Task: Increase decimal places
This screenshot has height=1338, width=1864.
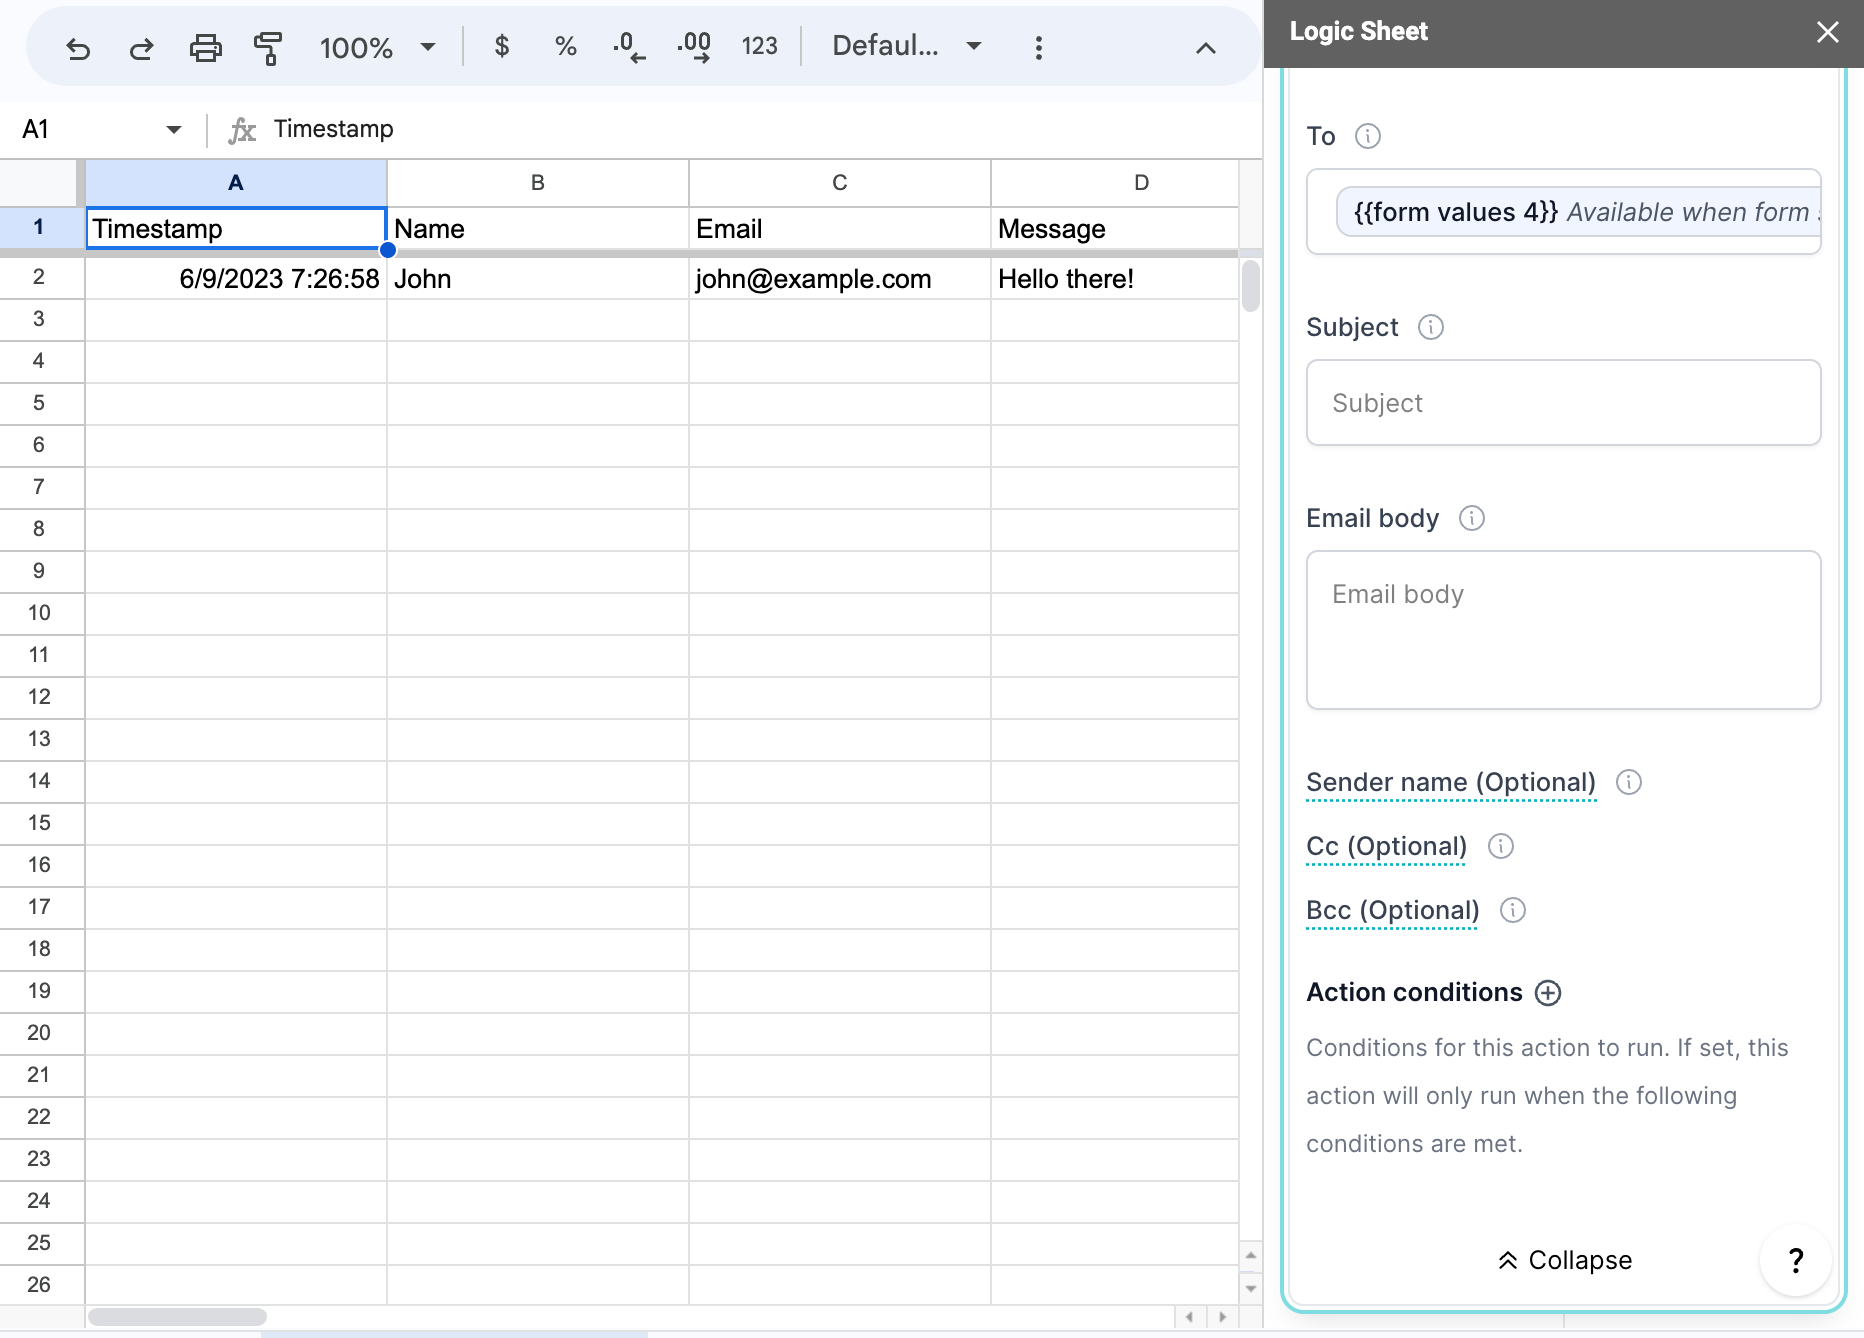Action: tap(692, 46)
